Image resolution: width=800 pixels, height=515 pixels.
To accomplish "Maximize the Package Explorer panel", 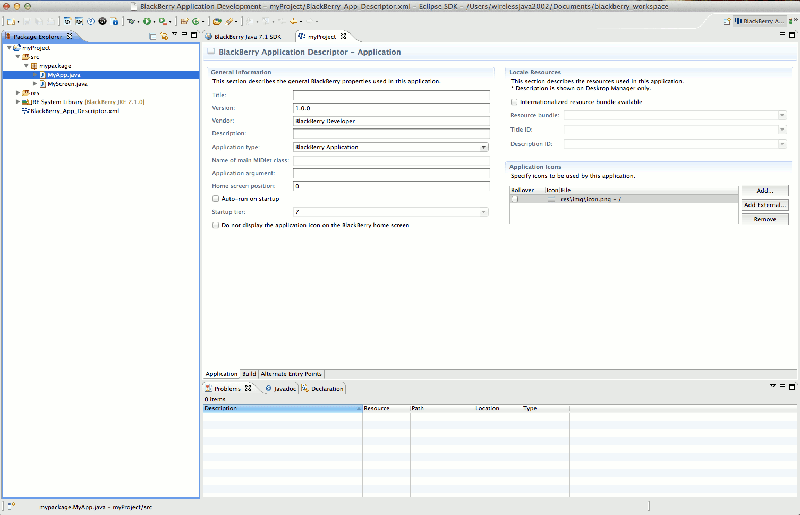I will coord(194,35).
